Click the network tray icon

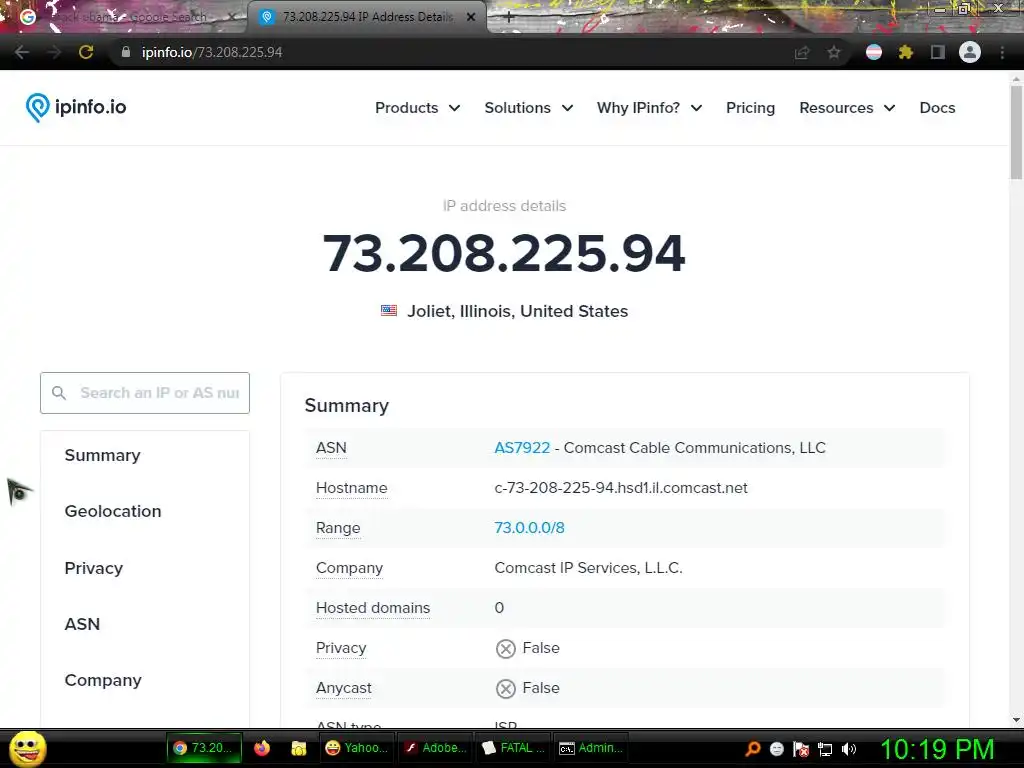click(x=825, y=749)
